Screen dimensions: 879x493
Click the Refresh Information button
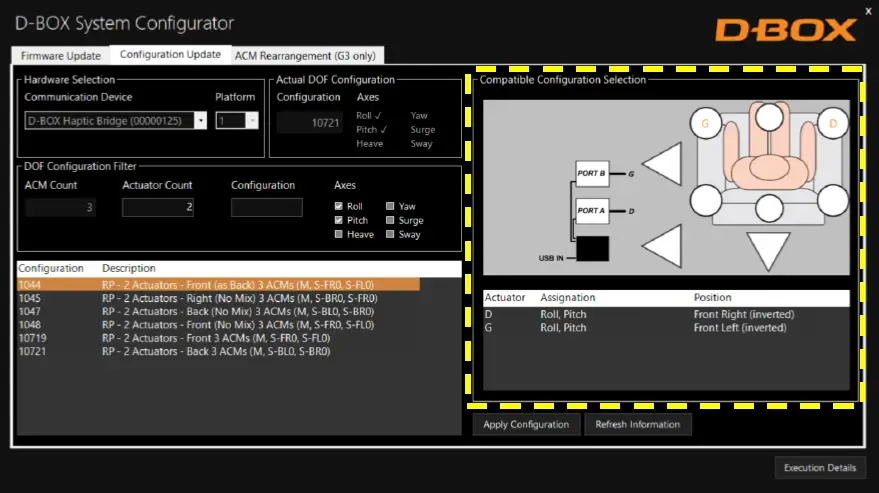(638, 425)
